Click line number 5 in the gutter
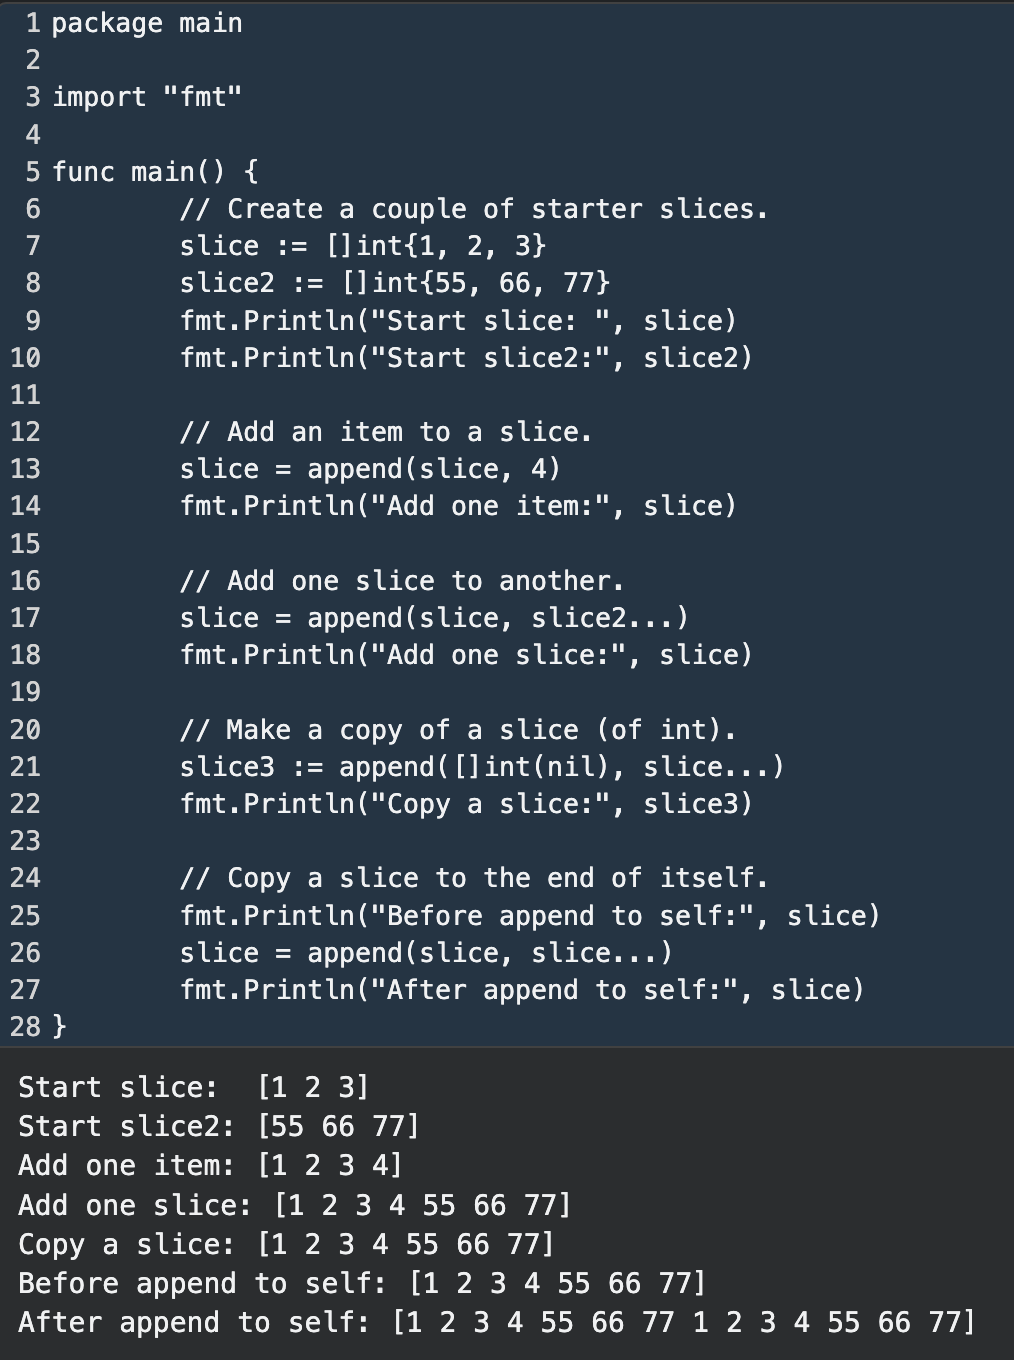Image resolution: width=1014 pixels, height=1360 pixels. (33, 172)
